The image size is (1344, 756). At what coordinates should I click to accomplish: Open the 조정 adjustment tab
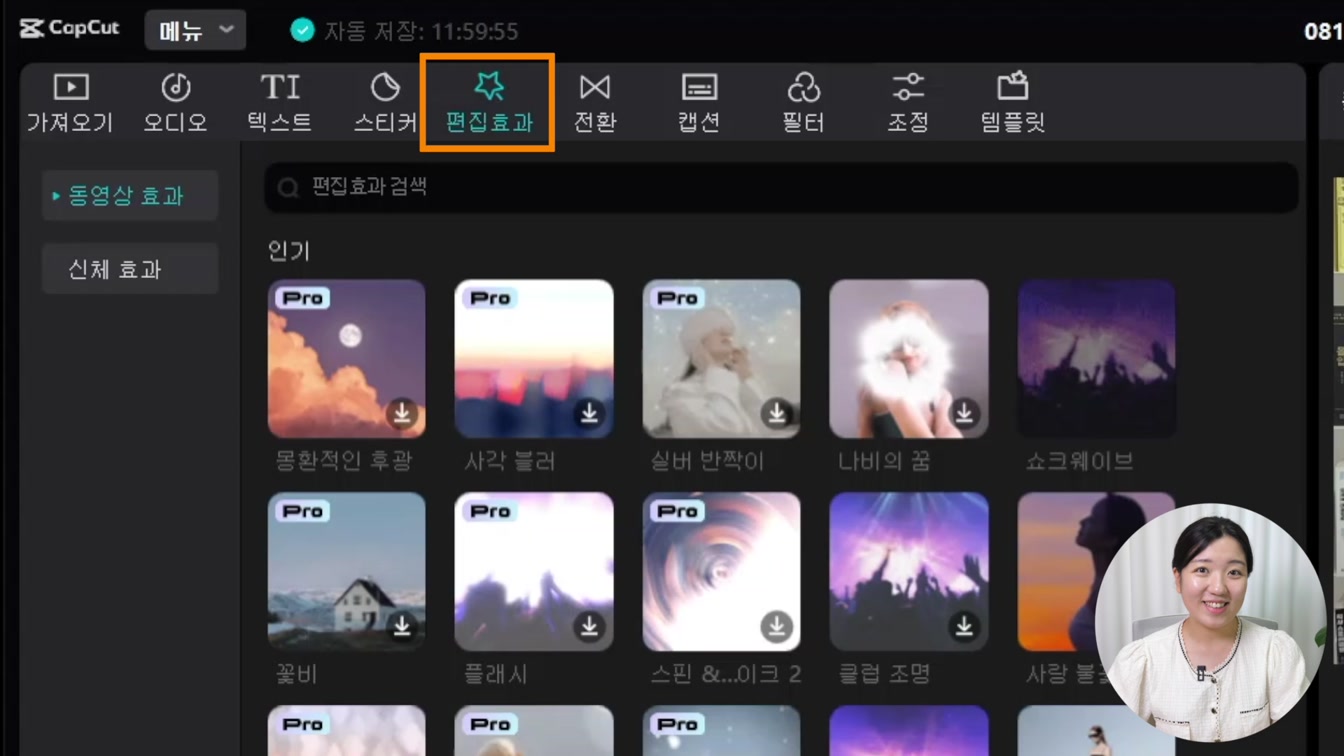pos(908,103)
